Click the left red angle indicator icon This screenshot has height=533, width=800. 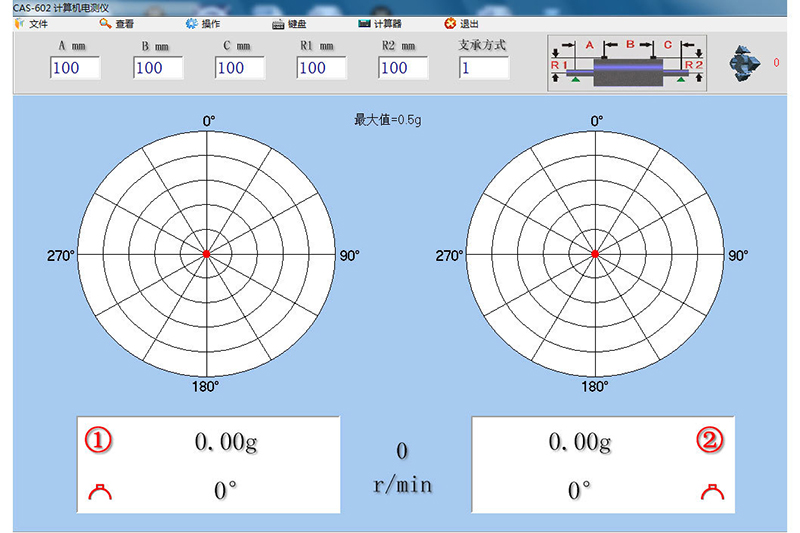click(97, 491)
